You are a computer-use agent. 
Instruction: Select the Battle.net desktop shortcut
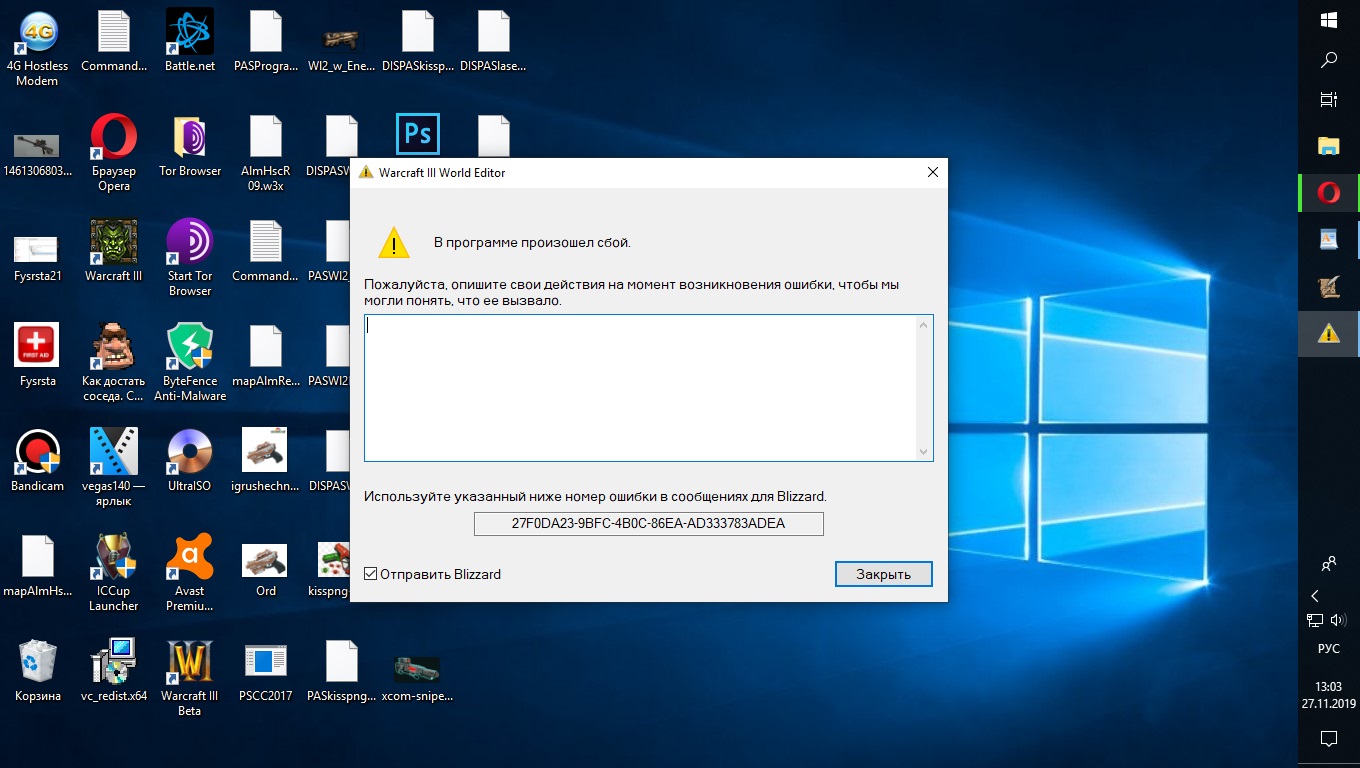click(x=190, y=42)
